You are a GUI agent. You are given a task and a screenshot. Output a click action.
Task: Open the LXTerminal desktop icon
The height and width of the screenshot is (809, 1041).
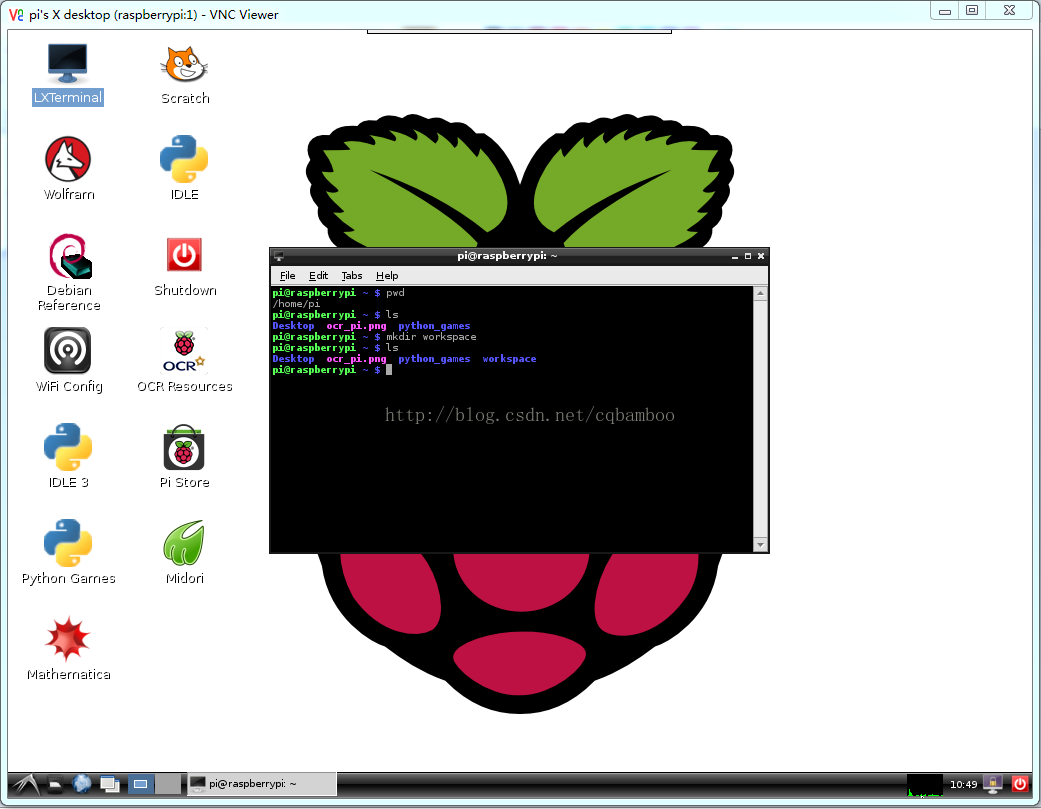click(68, 74)
